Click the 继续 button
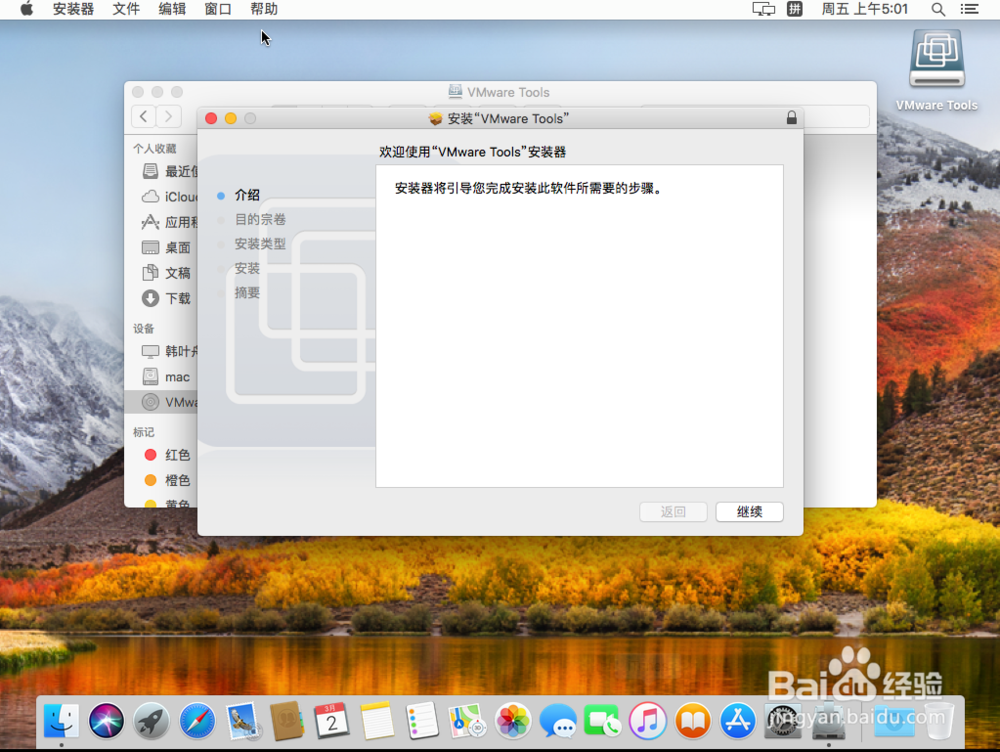Viewport: 1000px width, 752px height. click(749, 512)
